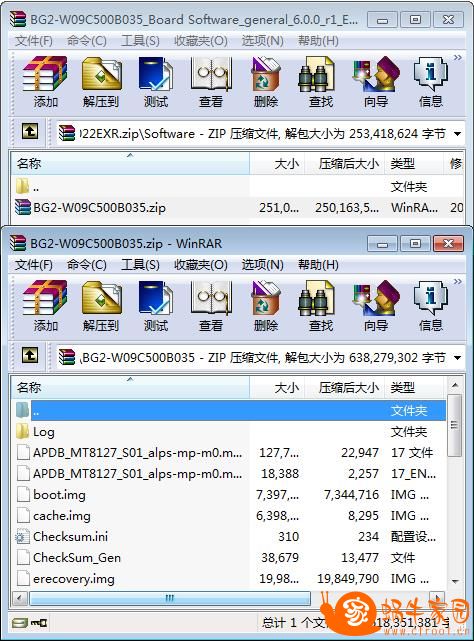Click Wizard (向导) icon in top window
This screenshot has width=474, height=641.
point(376,83)
